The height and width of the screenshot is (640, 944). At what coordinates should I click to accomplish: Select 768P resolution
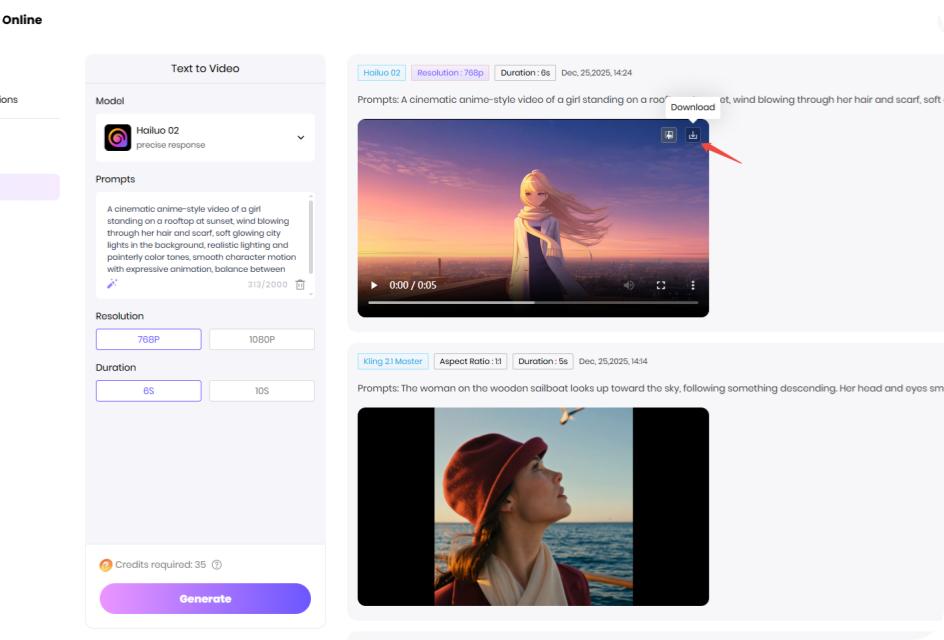point(148,340)
